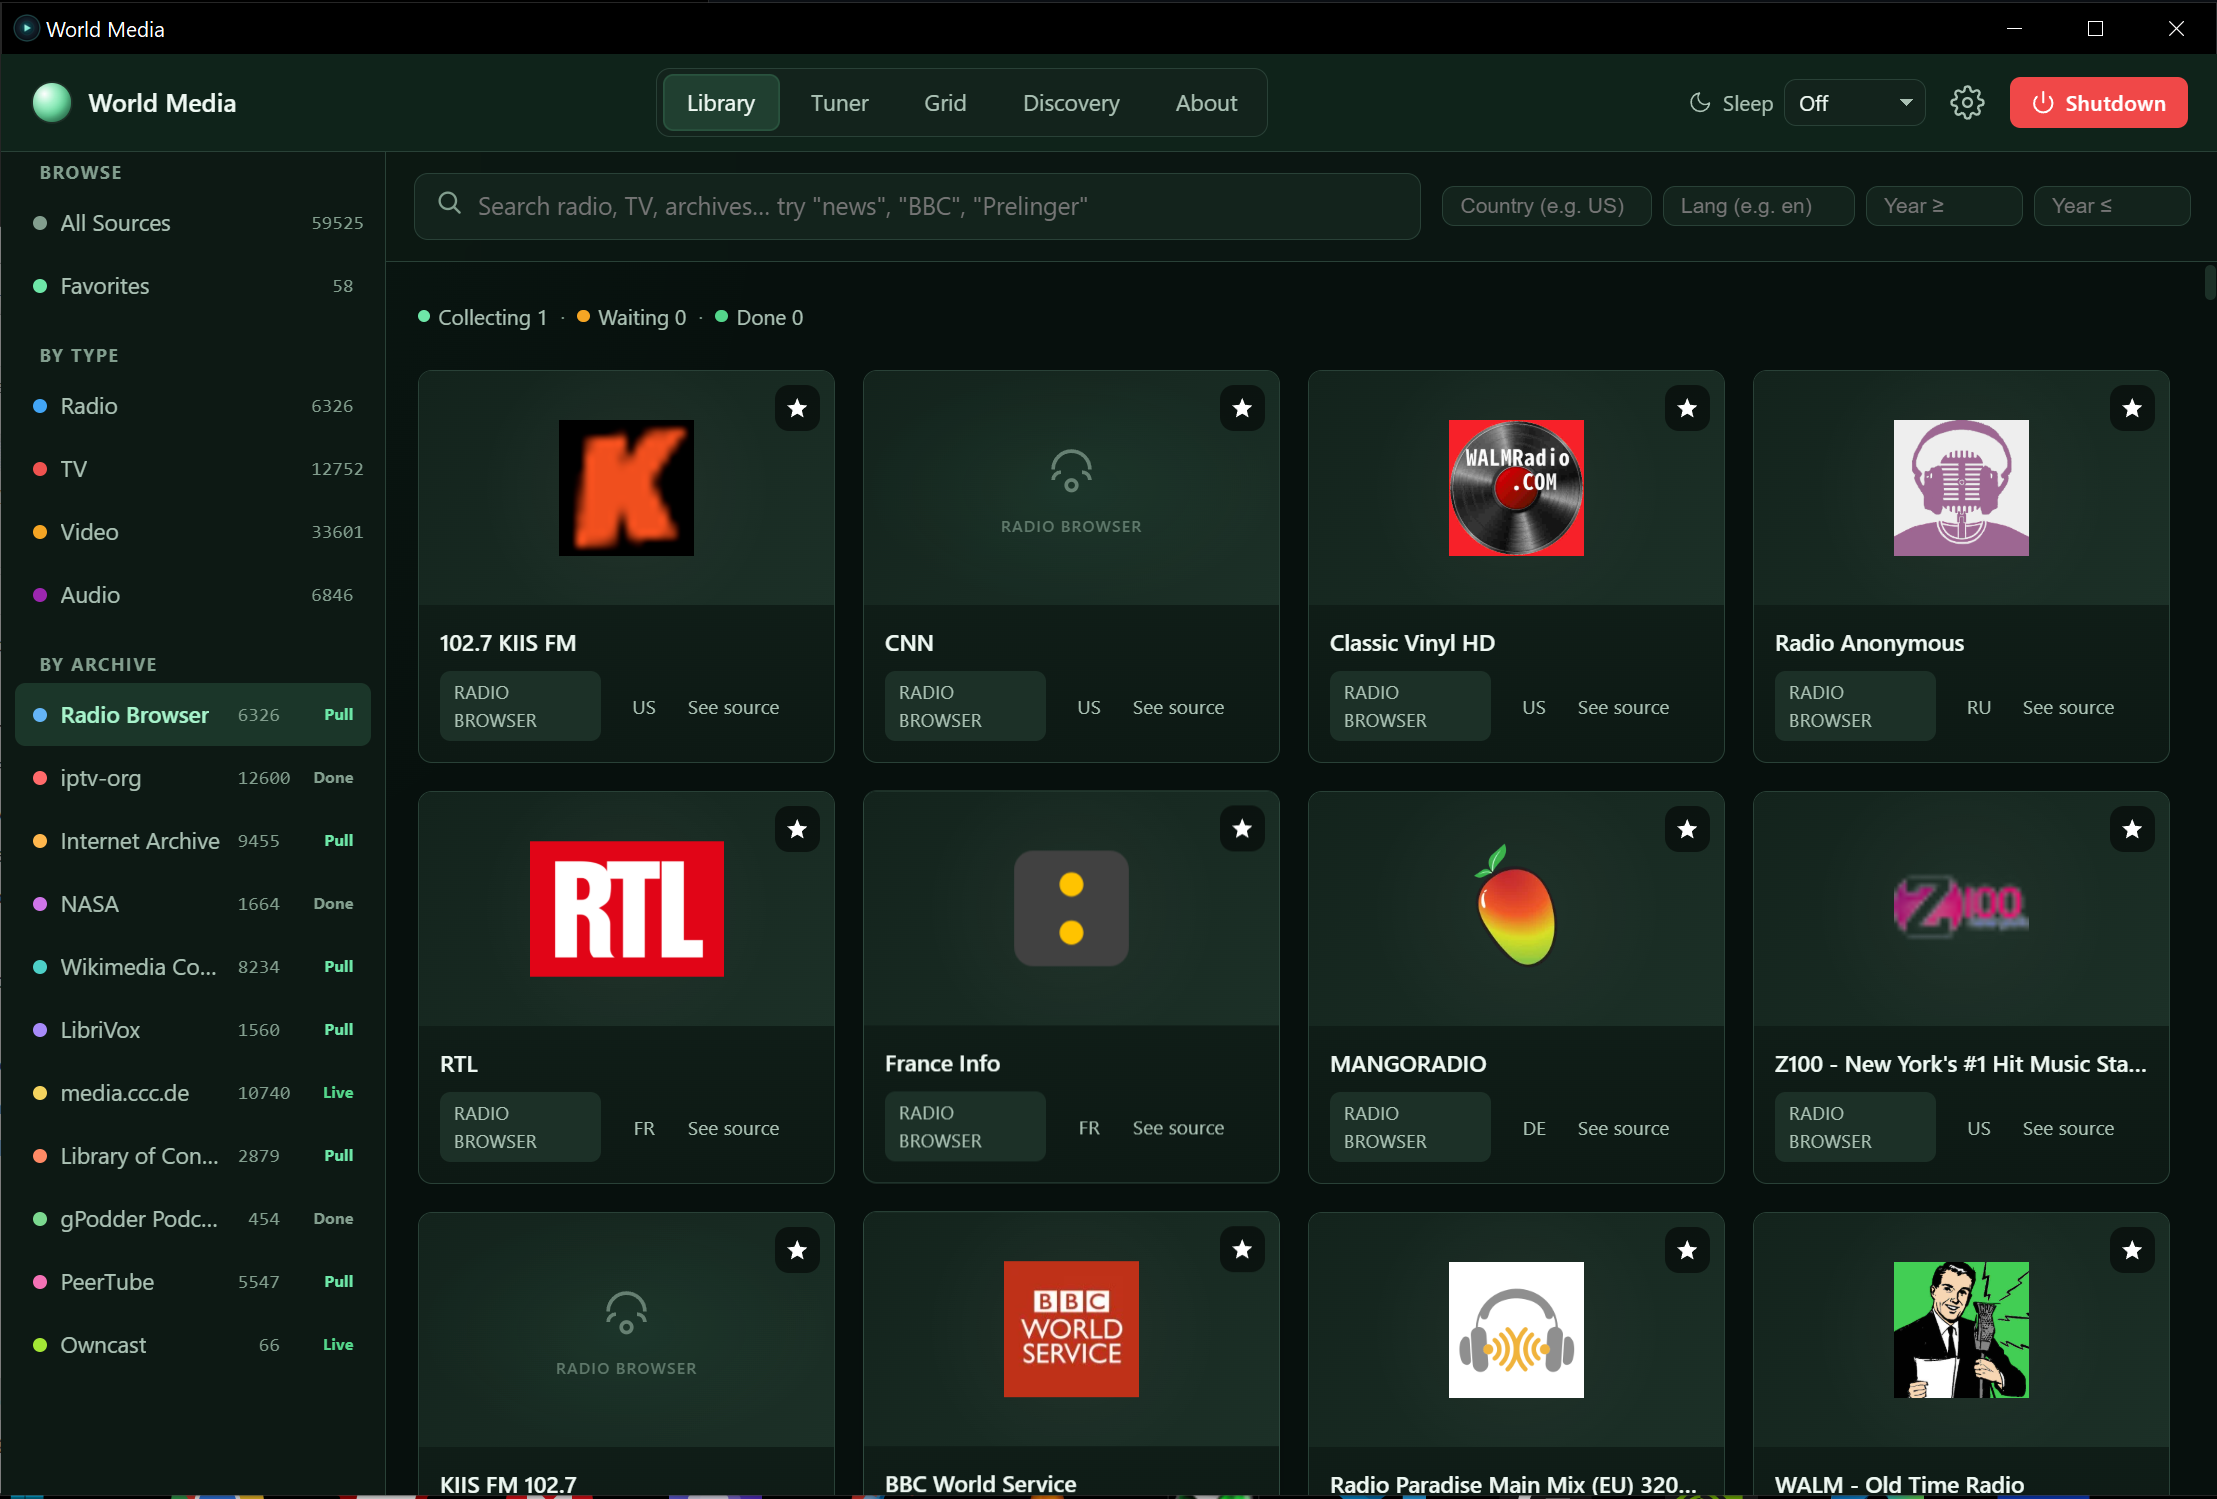Open settings gear icon
Image resolution: width=2217 pixels, height=1499 pixels.
click(1966, 103)
